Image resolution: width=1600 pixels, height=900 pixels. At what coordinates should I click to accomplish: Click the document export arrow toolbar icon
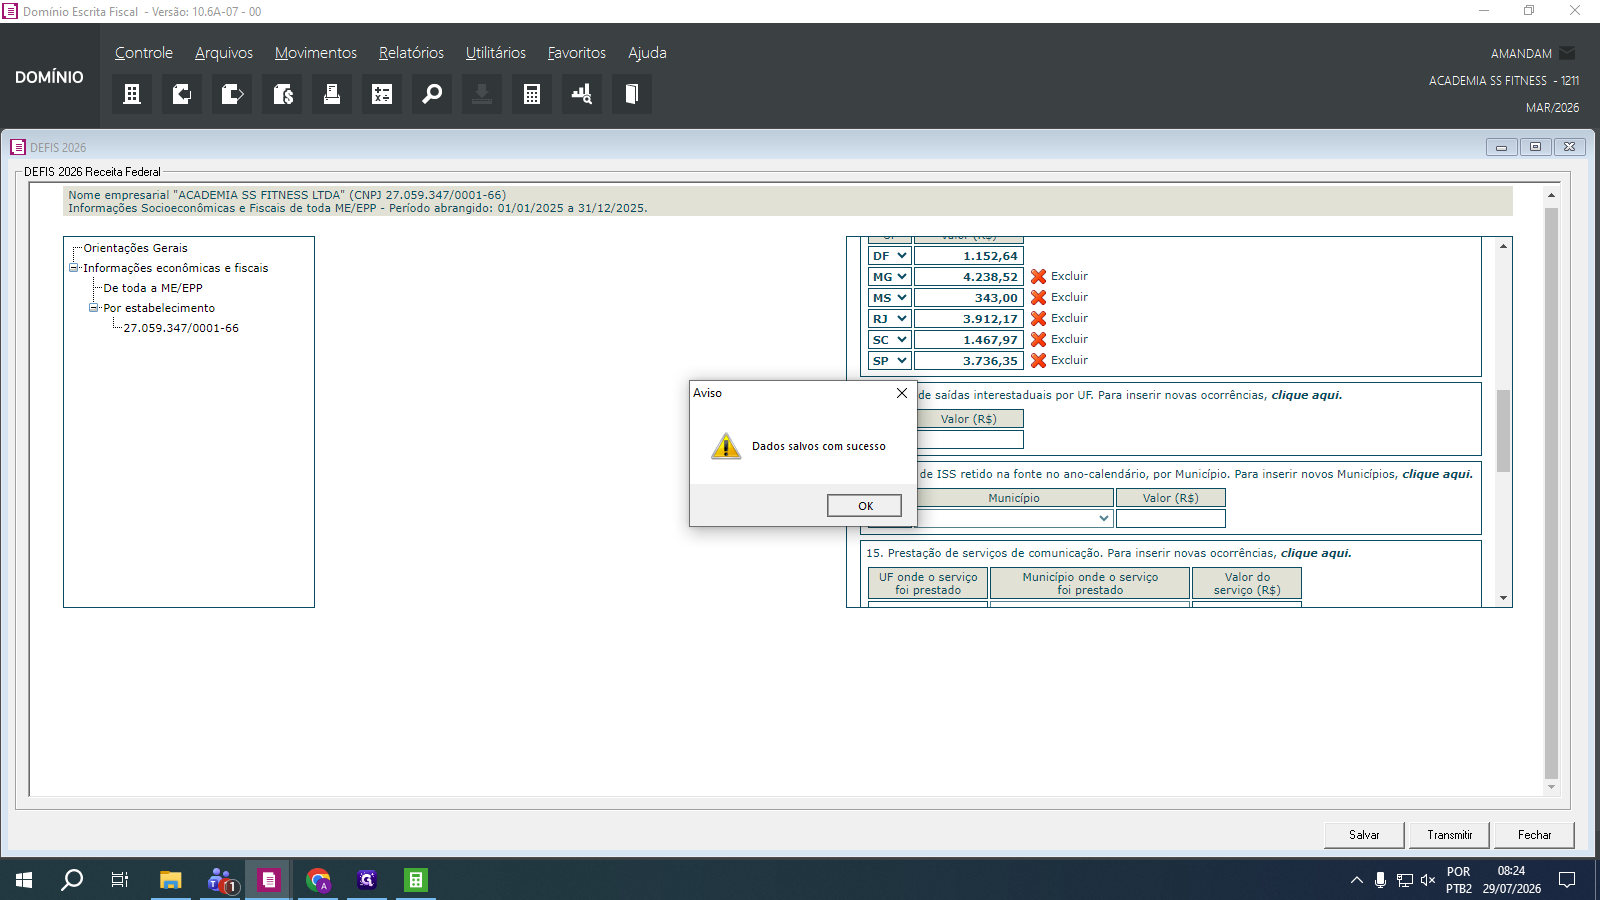(x=232, y=94)
